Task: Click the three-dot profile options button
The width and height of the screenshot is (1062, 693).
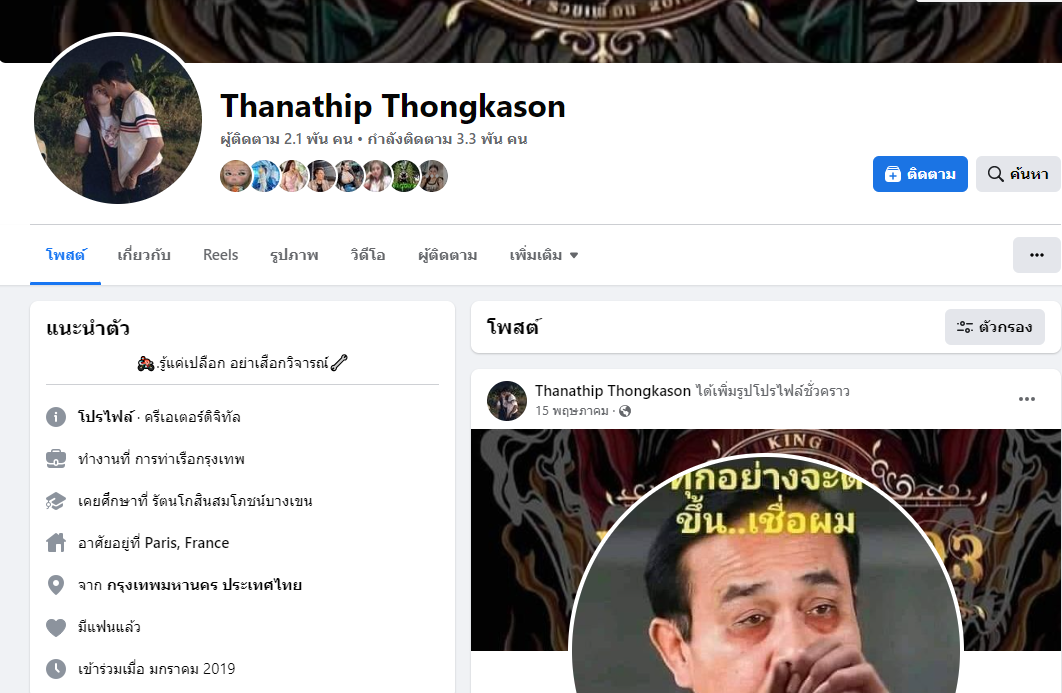Action: tap(1036, 255)
